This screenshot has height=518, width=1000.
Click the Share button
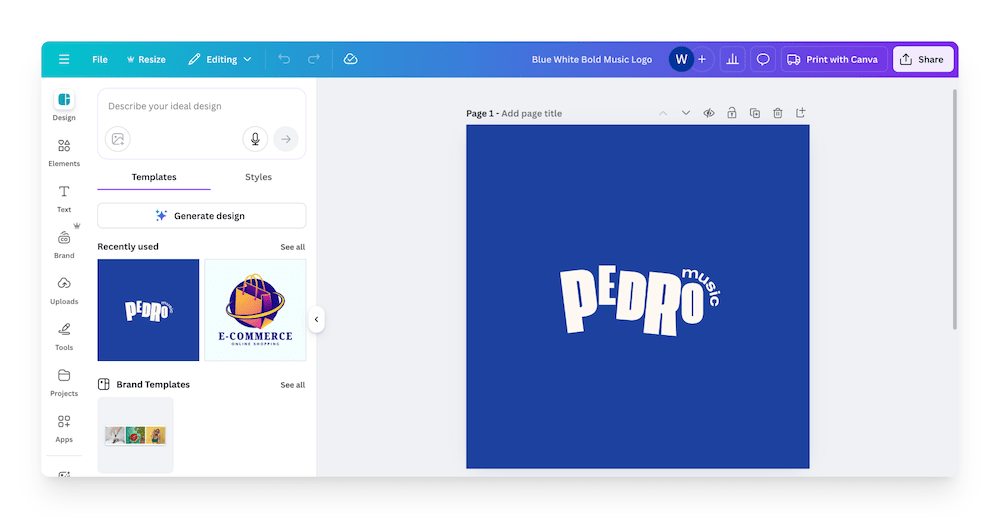tap(923, 59)
